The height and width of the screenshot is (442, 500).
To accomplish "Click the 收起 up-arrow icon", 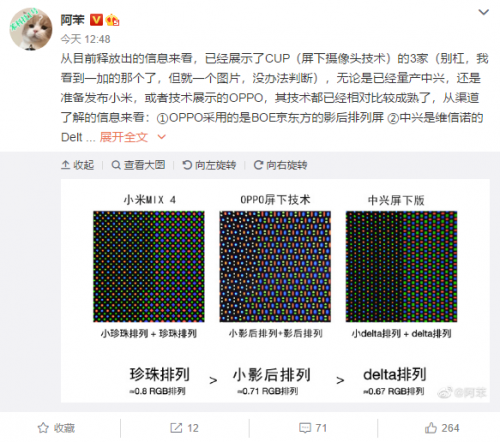I will point(66,165).
